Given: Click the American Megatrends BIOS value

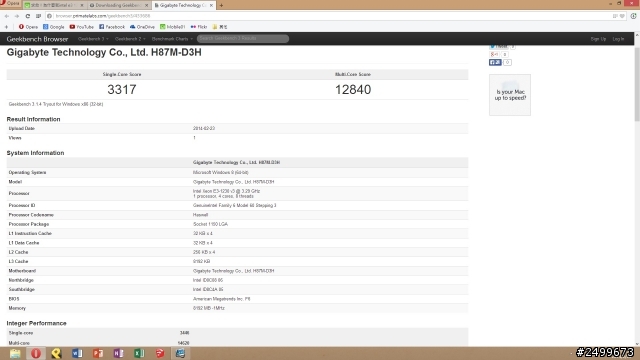Looking at the screenshot, I should point(221,299).
